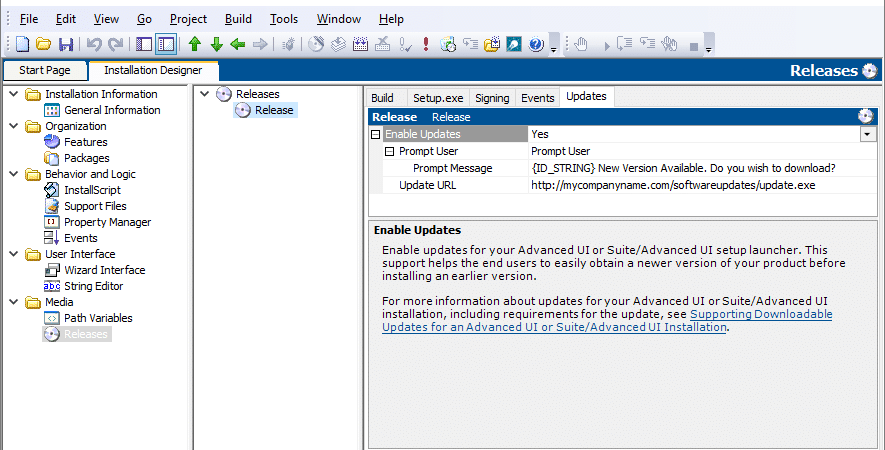This screenshot has width=885, height=450.
Task: Click the green back arrow icon
Action: click(x=238, y=44)
